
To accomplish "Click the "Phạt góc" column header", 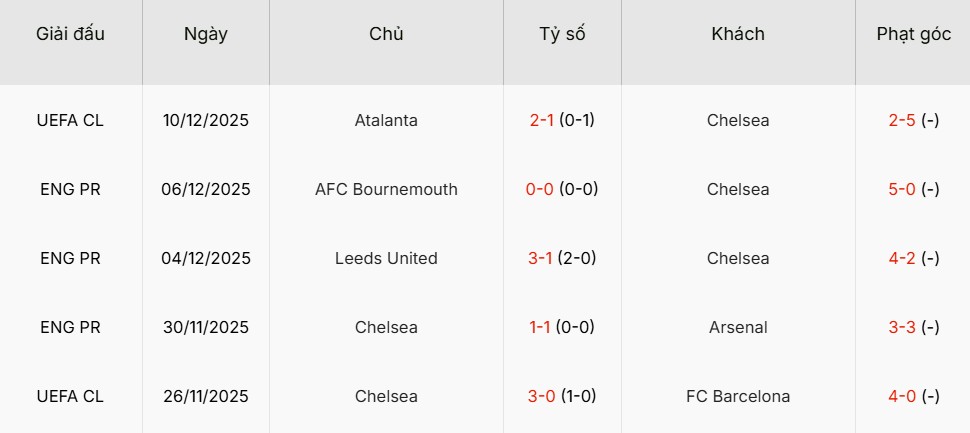I will pyautogui.click(x=913, y=34).
